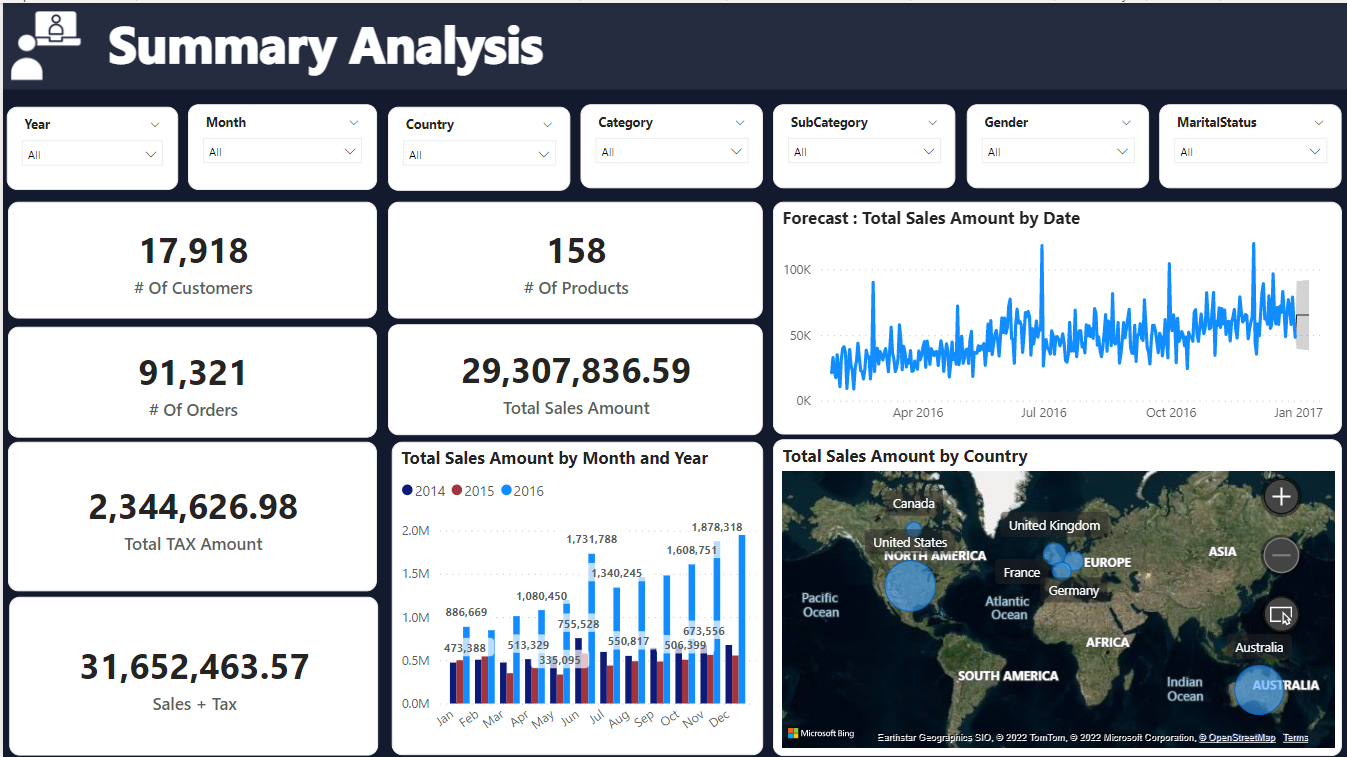Open the MaritalStatus slicer dropdown

pyautogui.click(x=1250, y=151)
